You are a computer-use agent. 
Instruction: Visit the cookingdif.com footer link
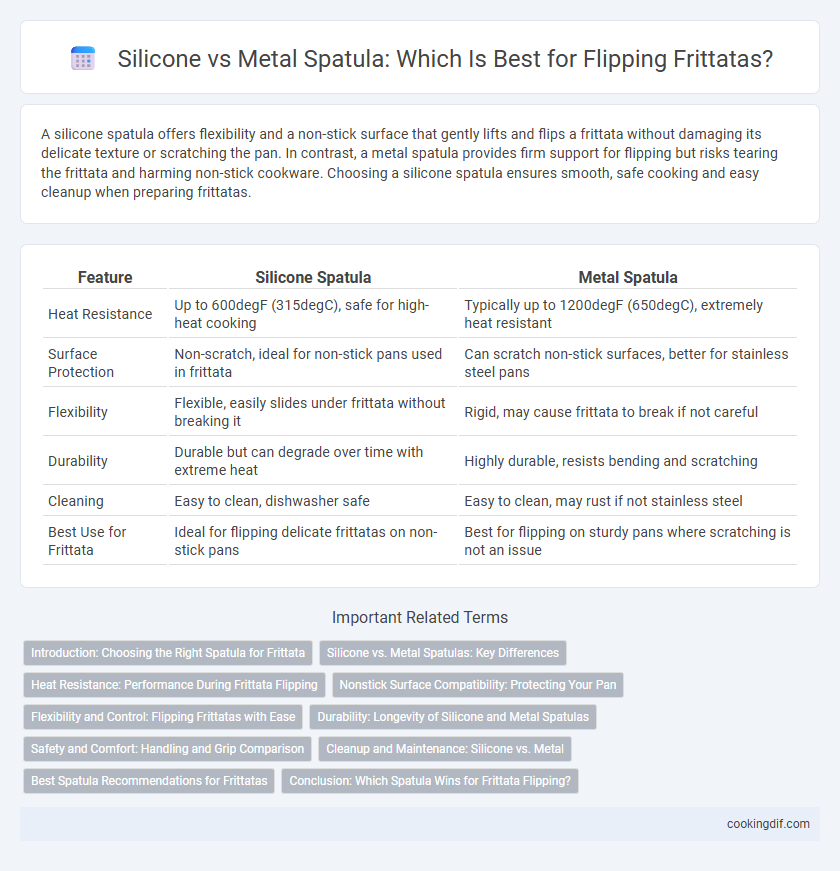(x=768, y=824)
